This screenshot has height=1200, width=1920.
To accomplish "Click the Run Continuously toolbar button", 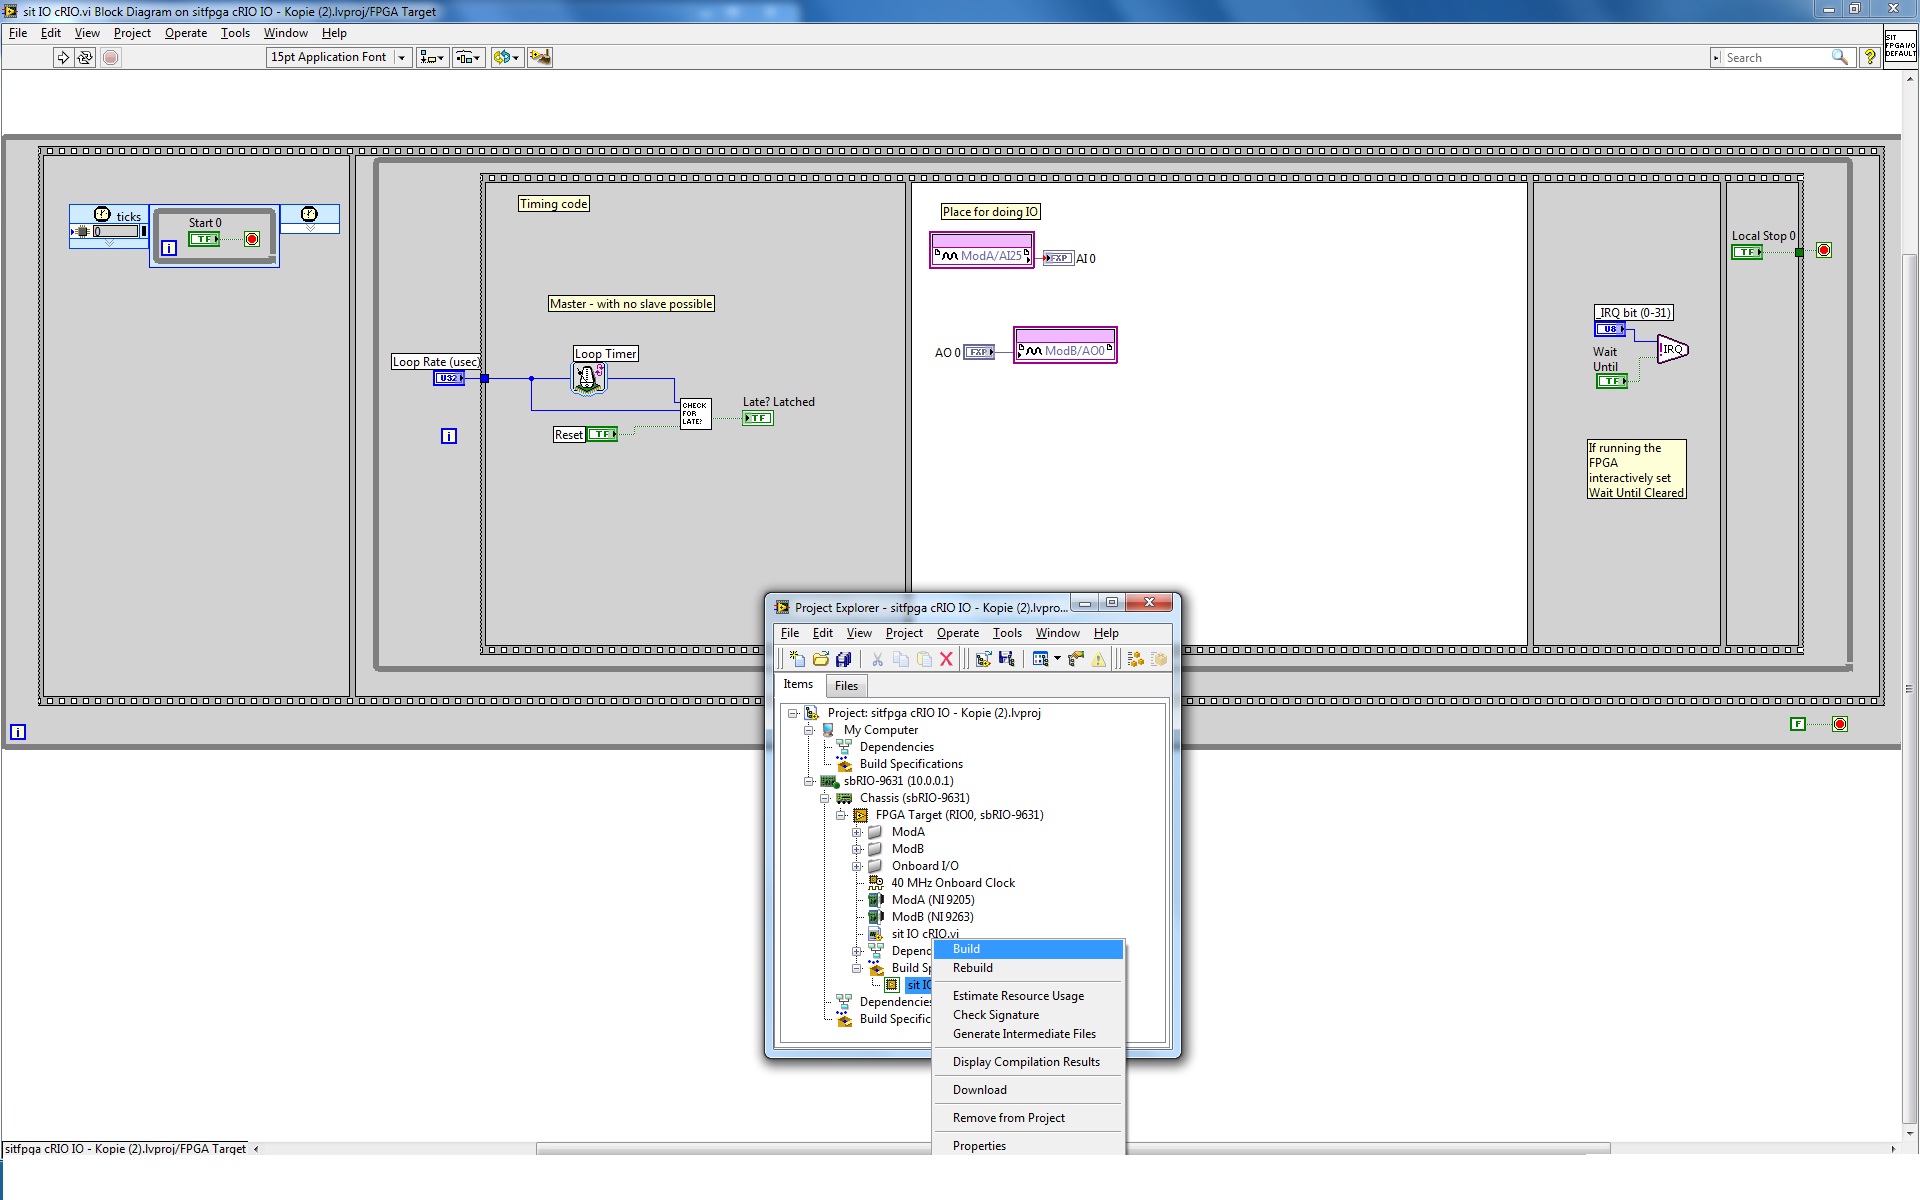I will pyautogui.click(x=85, y=58).
